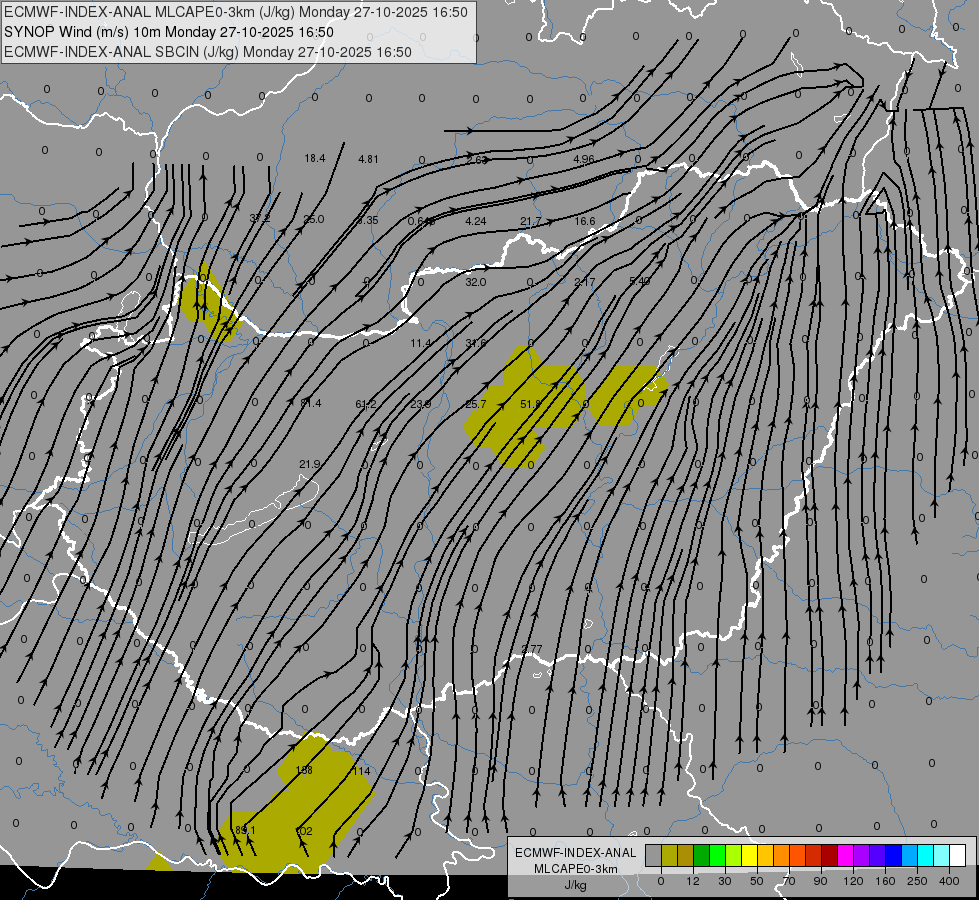Click the bright green legend swatch

click(x=717, y=855)
